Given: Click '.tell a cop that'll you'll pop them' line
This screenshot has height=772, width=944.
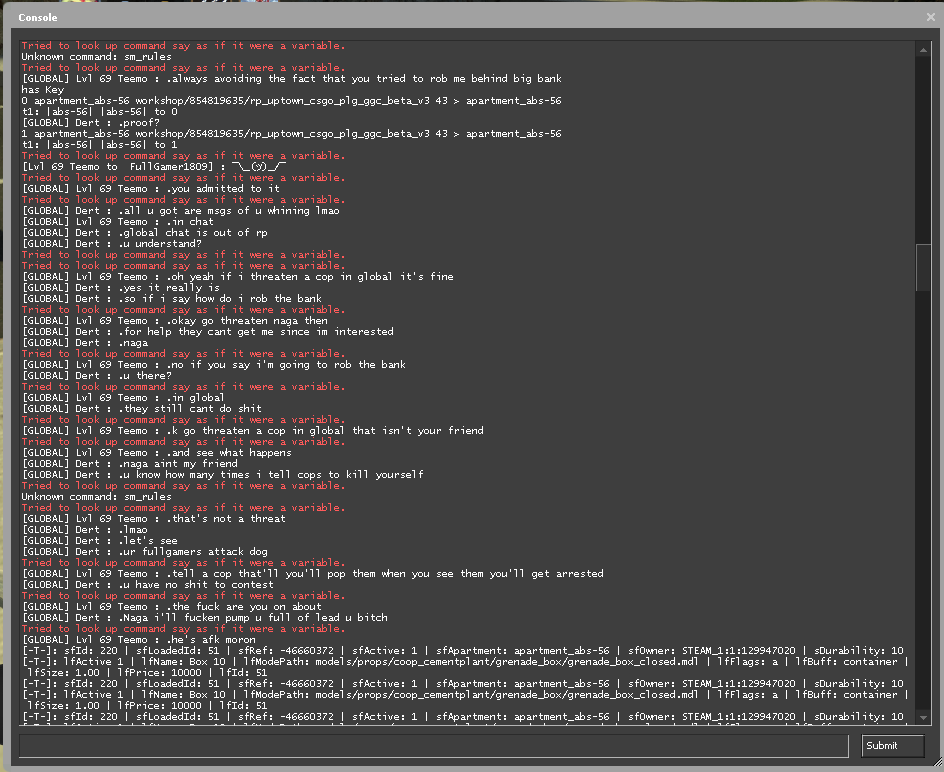Looking at the screenshot, I should [x=312, y=573].
